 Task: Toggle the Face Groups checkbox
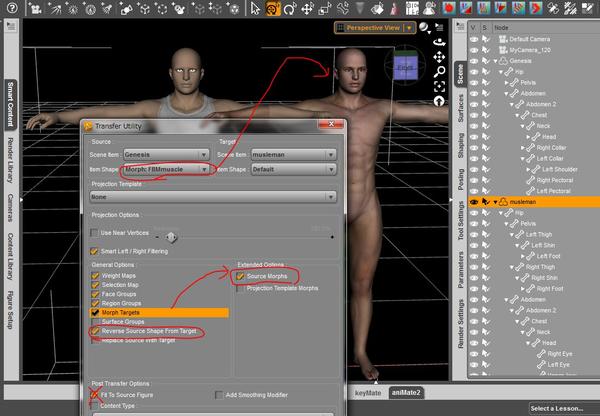pyautogui.click(x=95, y=294)
